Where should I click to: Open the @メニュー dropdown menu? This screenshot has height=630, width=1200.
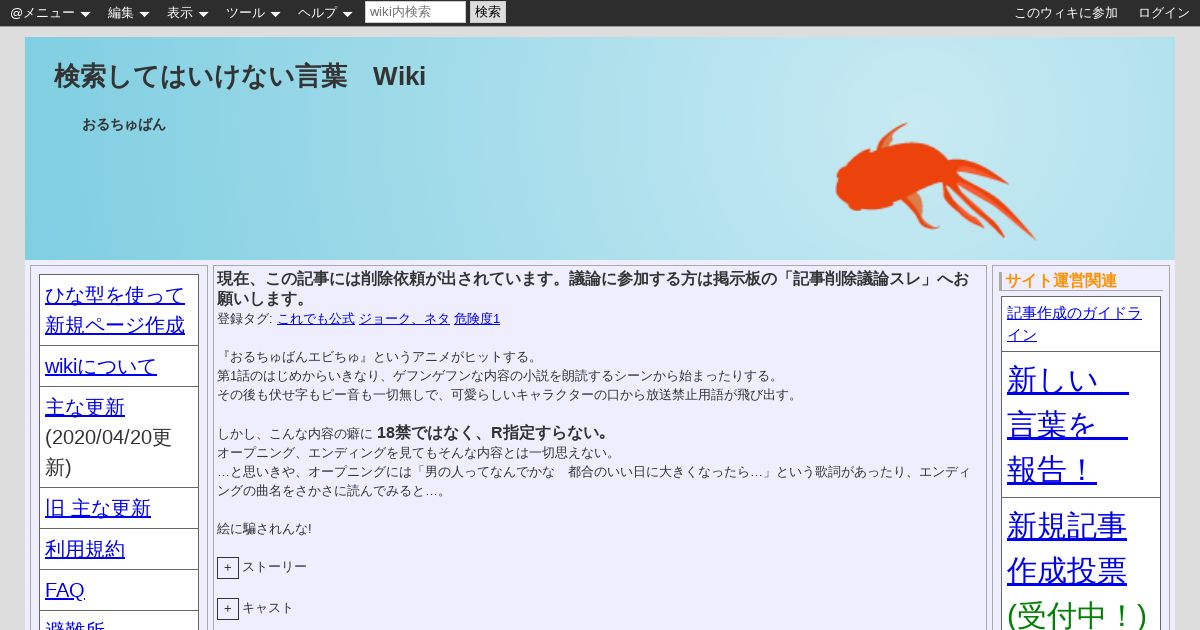(x=50, y=13)
